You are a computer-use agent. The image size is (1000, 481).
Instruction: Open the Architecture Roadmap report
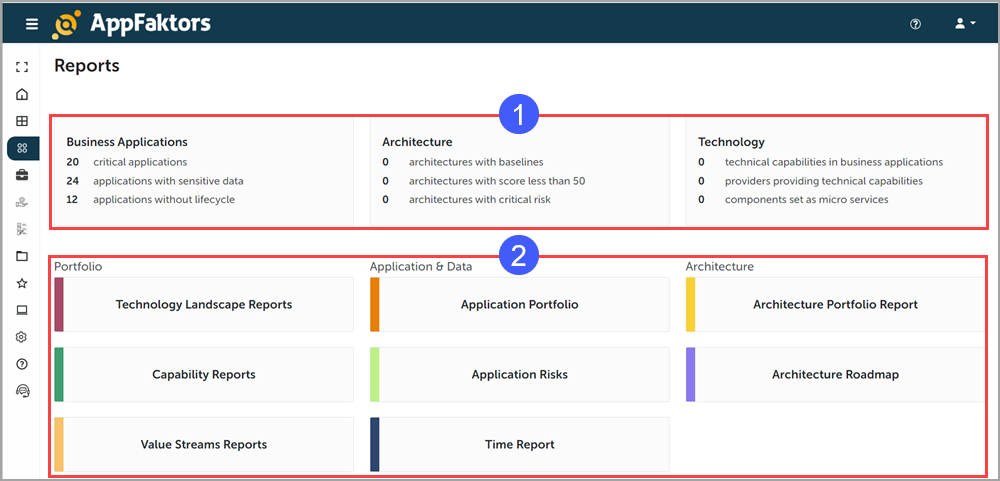point(835,375)
